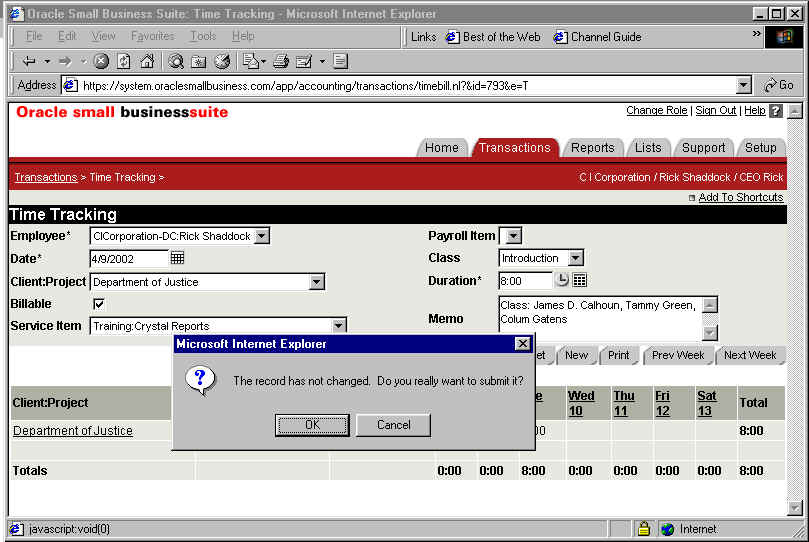Open the File menu
The height and width of the screenshot is (542, 809).
(34, 36)
